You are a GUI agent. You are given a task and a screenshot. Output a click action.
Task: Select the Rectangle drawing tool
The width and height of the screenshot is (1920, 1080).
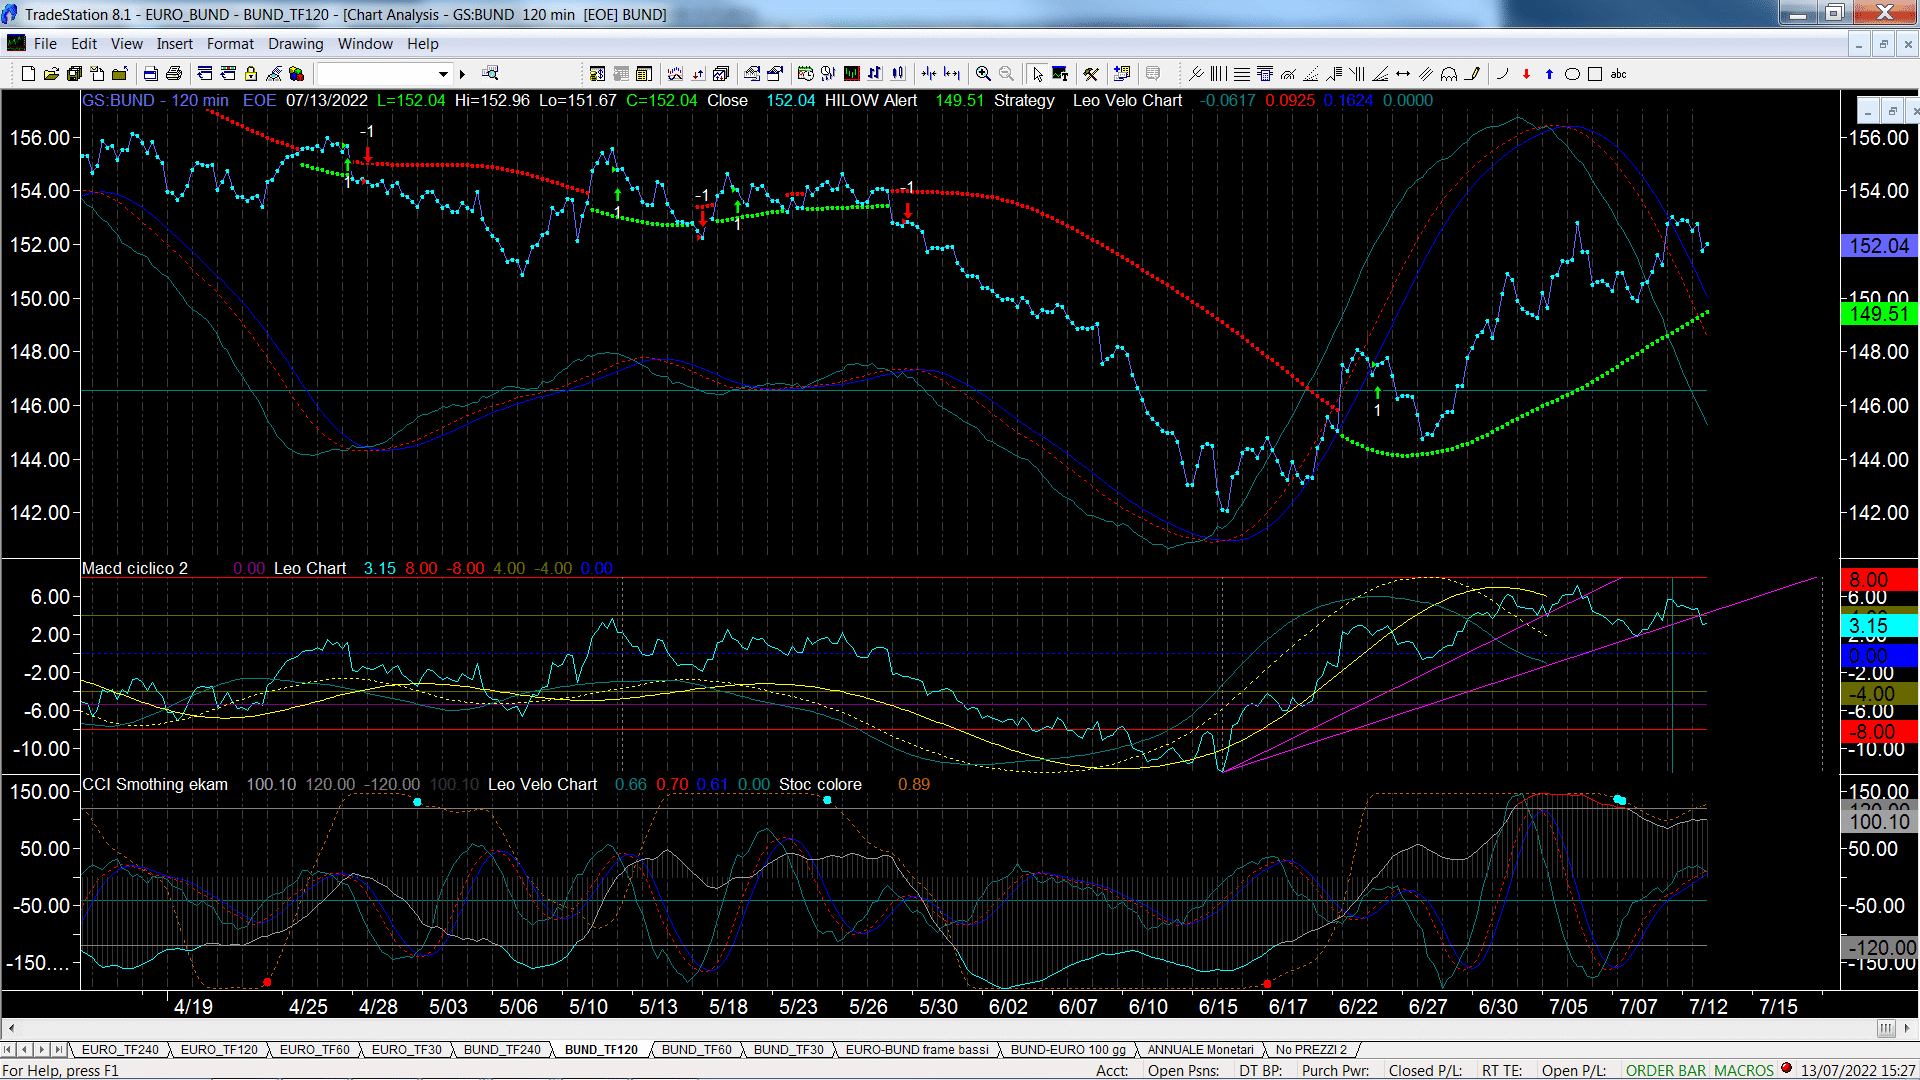click(x=1595, y=73)
